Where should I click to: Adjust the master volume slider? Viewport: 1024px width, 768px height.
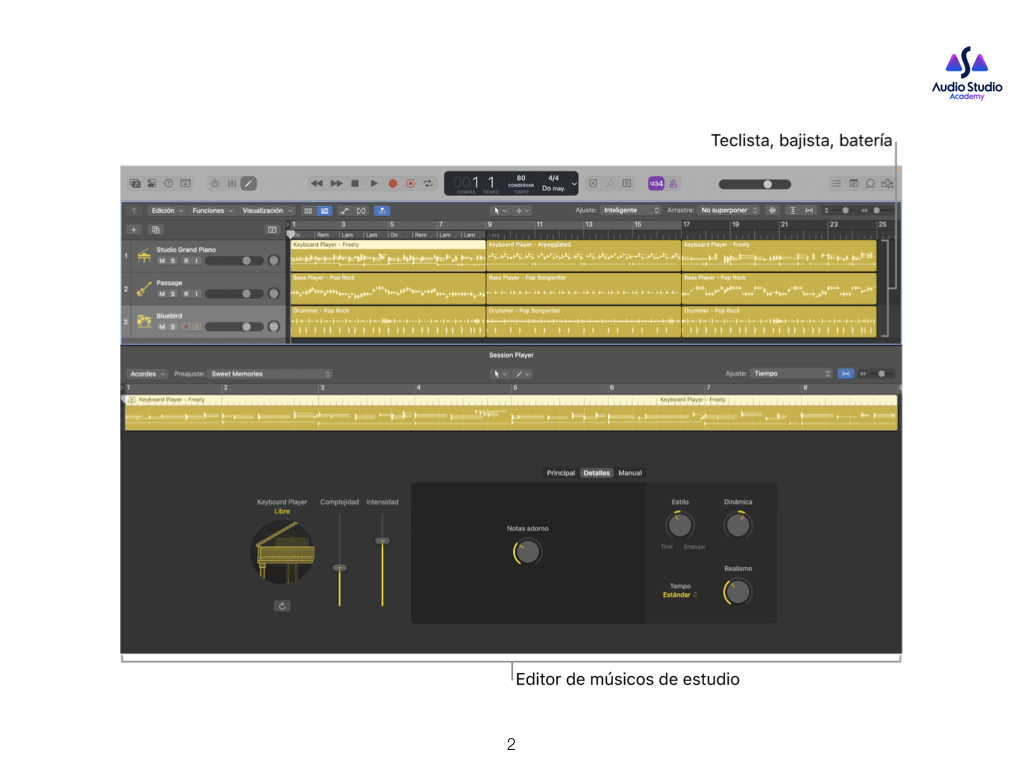click(x=755, y=184)
